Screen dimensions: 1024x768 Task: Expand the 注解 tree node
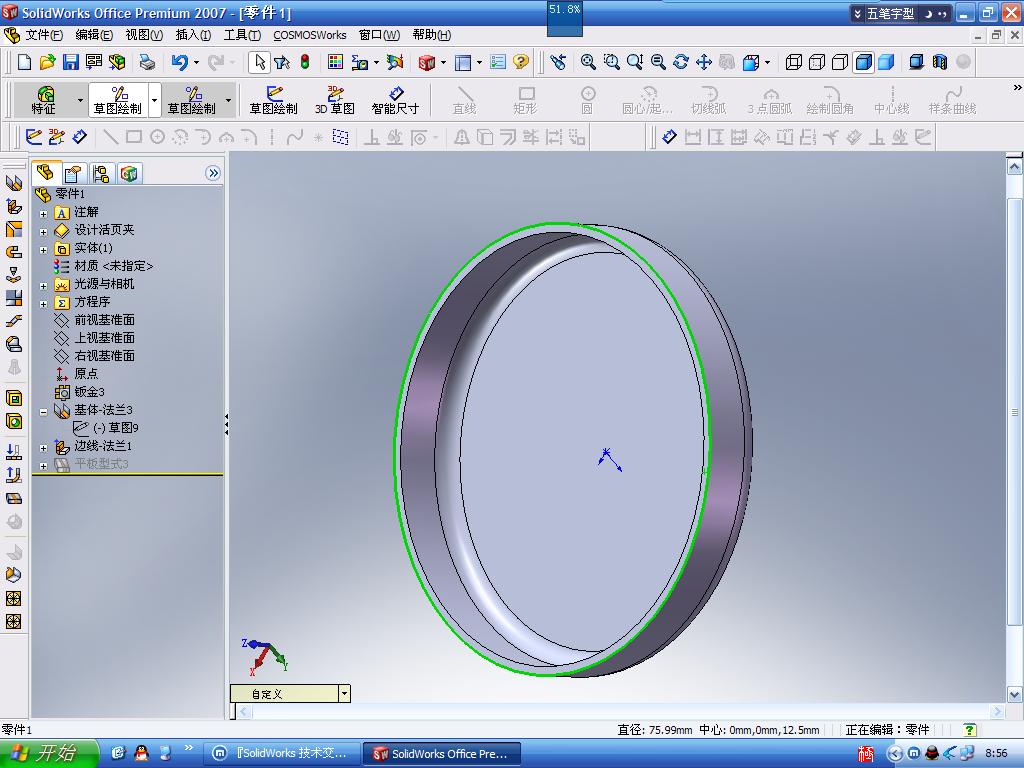point(43,214)
